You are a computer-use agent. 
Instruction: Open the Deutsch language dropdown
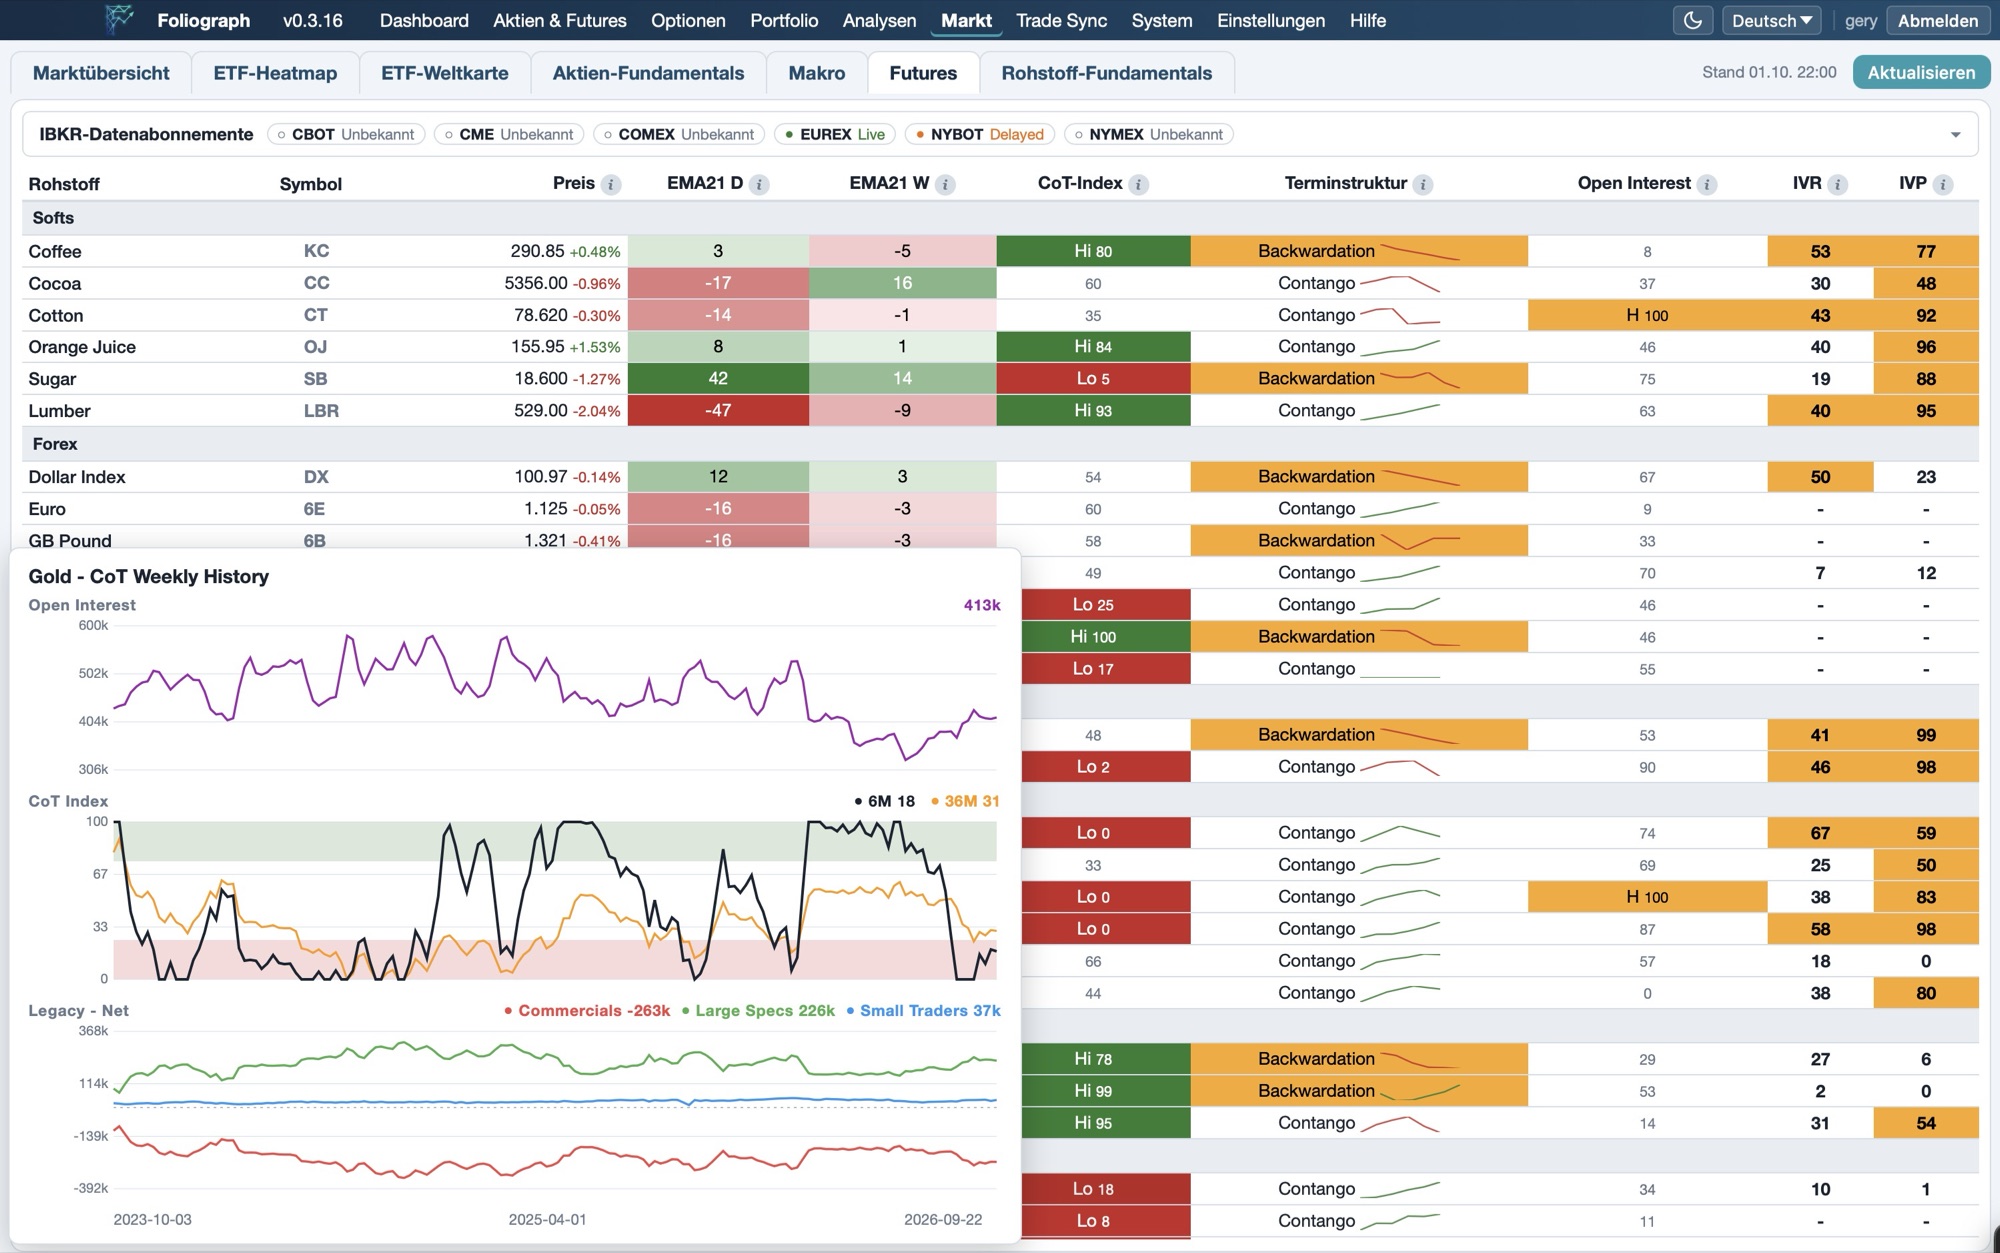coord(1771,20)
